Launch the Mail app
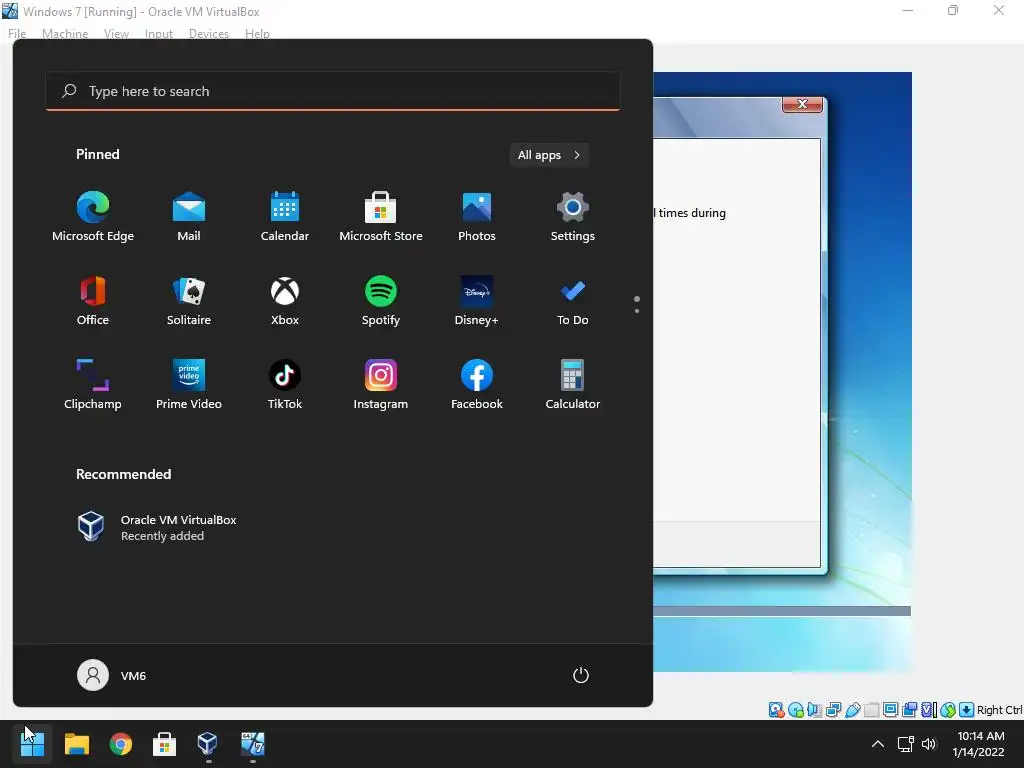 tap(189, 217)
